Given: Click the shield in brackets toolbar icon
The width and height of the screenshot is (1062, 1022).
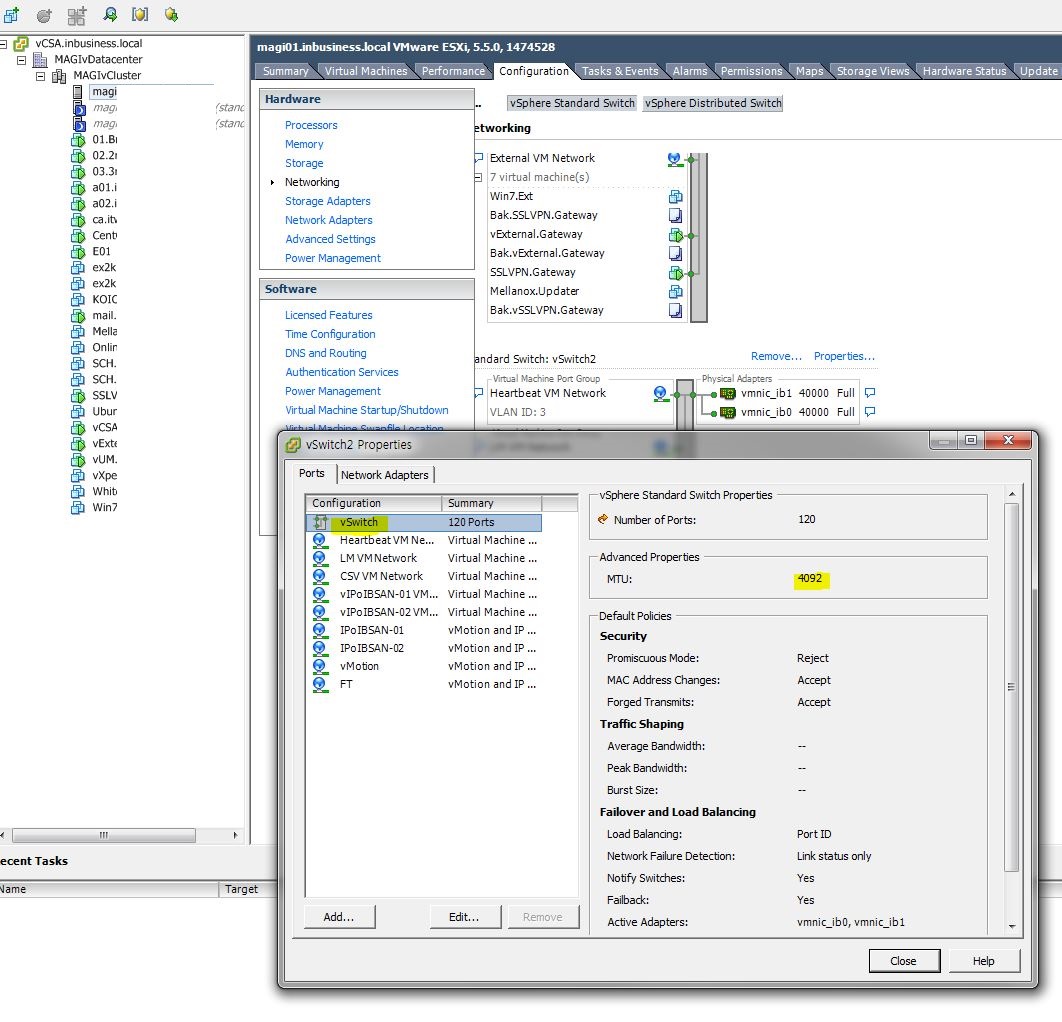Looking at the screenshot, I should coord(140,14).
